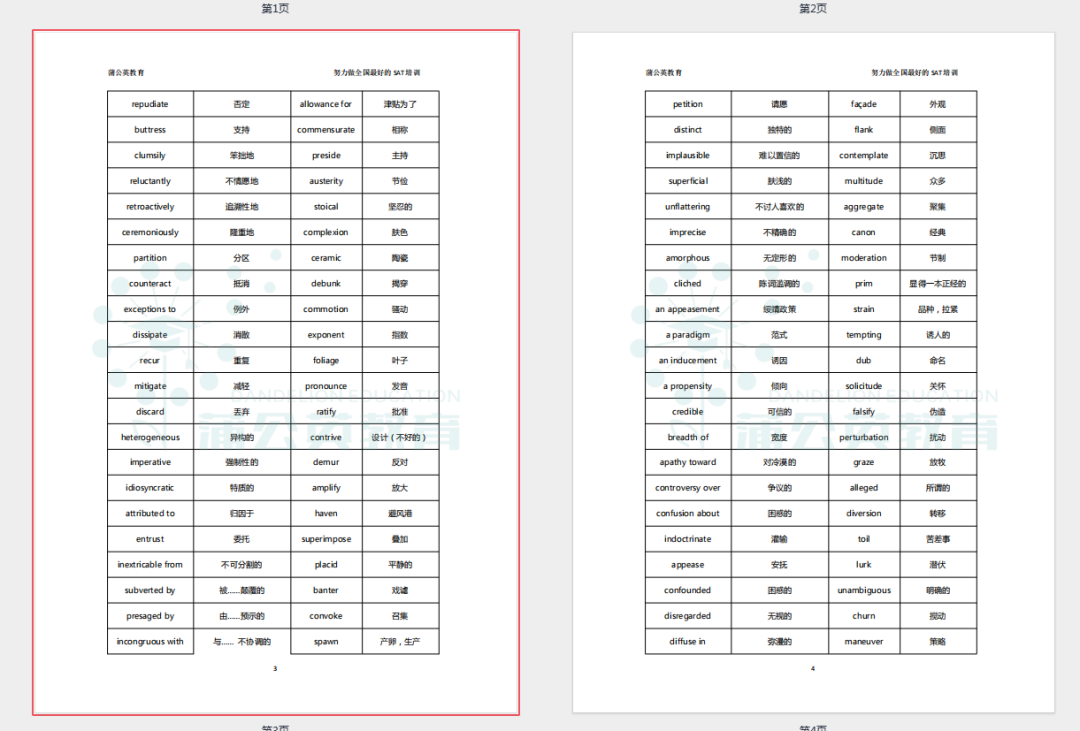This screenshot has height=731, width=1080.
Task: Click the partially visible 第3页 label
Action: coord(275,726)
